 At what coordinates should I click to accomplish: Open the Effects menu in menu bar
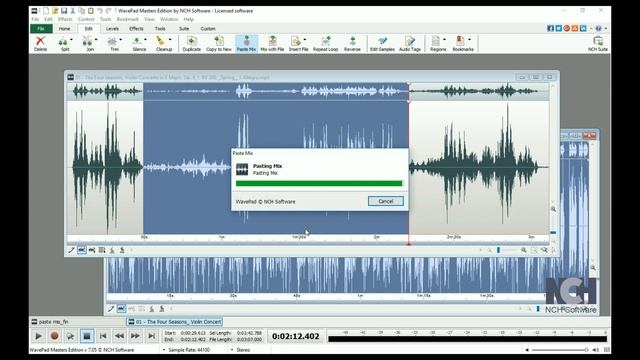tap(65, 19)
